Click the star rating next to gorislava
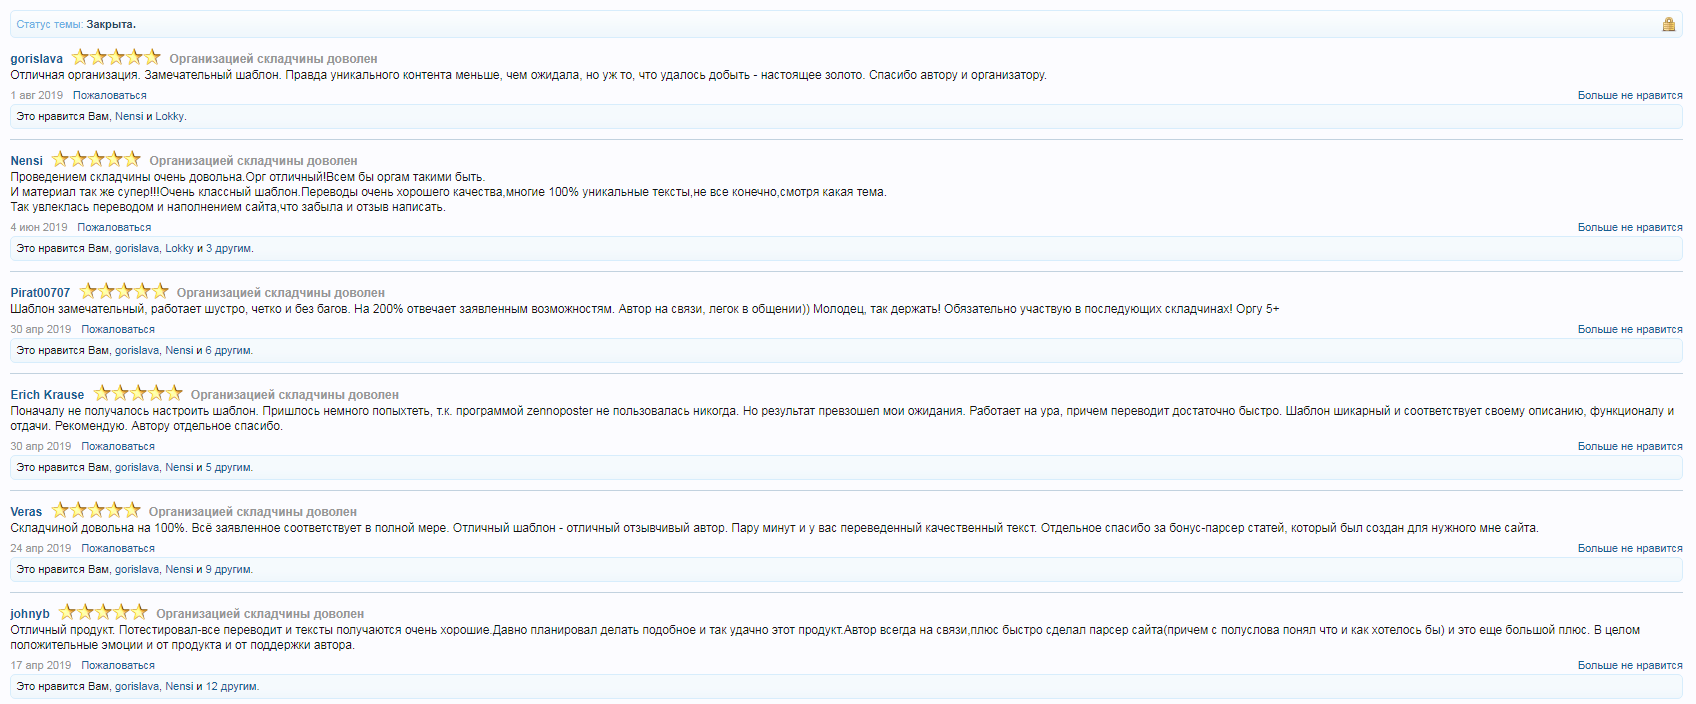This screenshot has height=704, width=1696. [x=116, y=58]
